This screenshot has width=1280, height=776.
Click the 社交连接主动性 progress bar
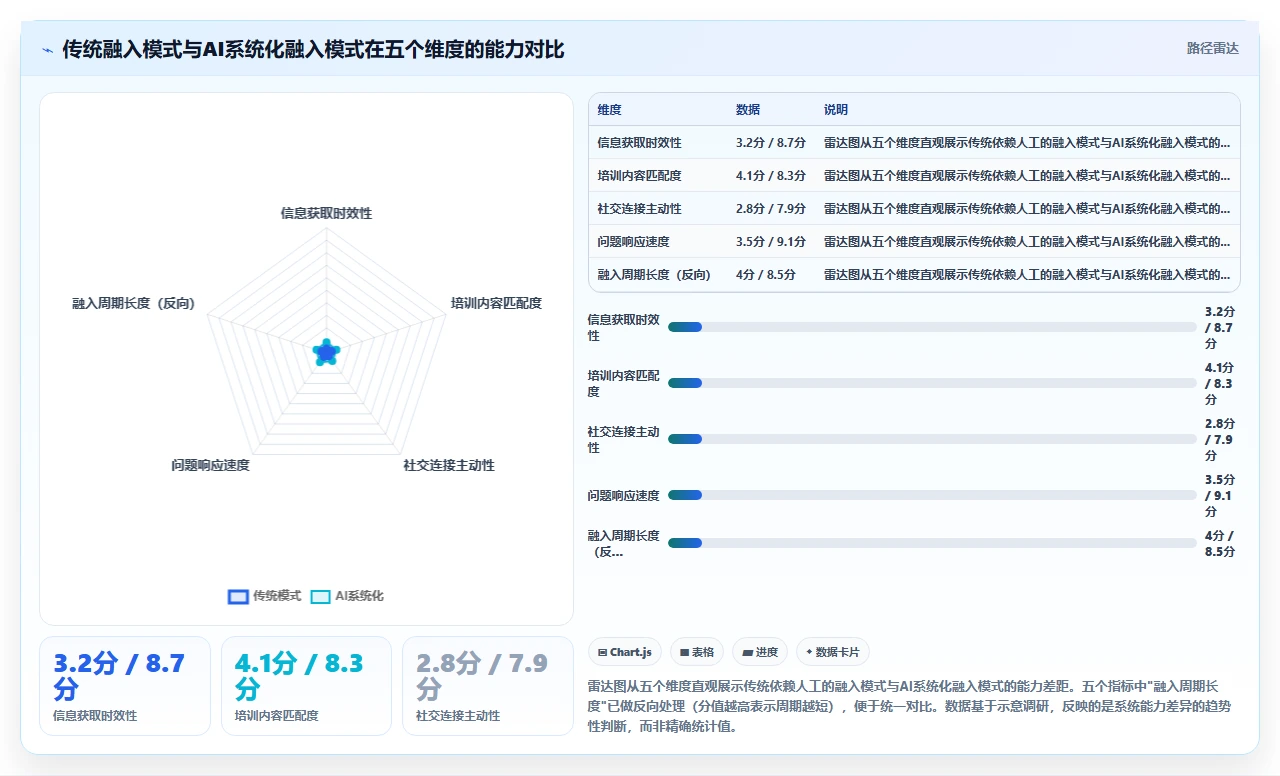click(x=932, y=439)
